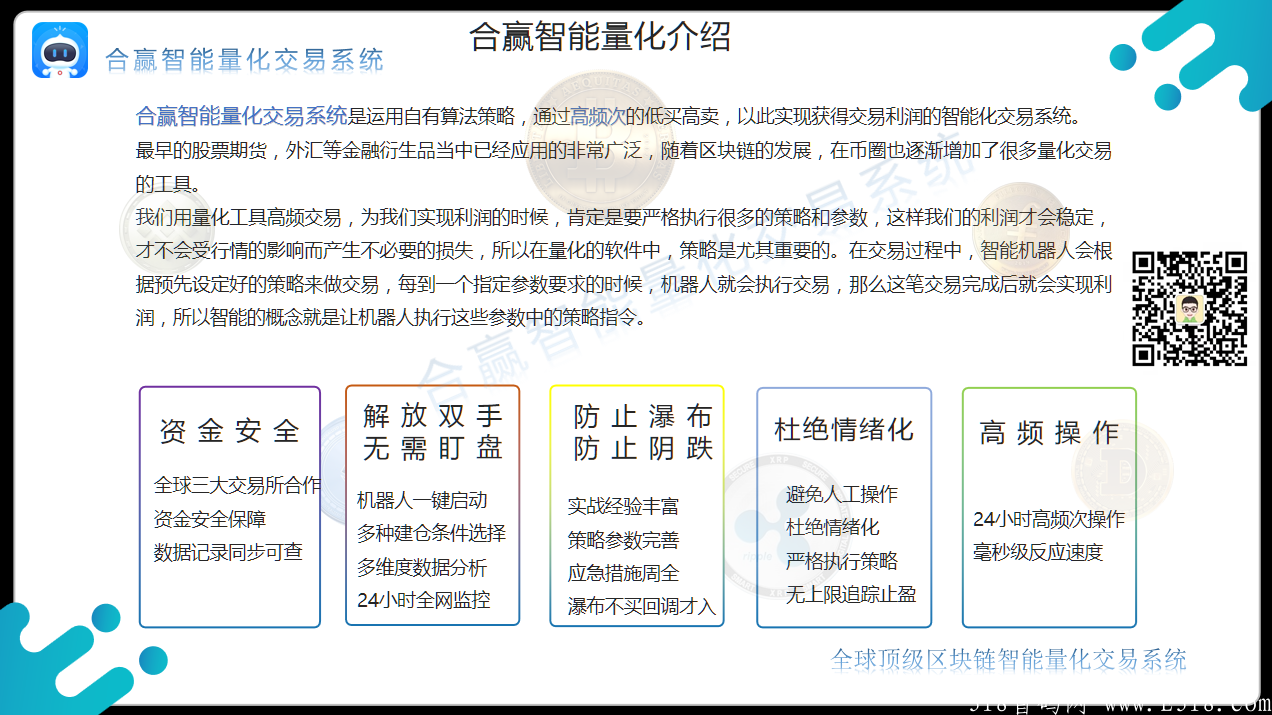Select the line 毫秒级反应速度
This screenshot has width=1272, height=715.
click(x=1038, y=552)
